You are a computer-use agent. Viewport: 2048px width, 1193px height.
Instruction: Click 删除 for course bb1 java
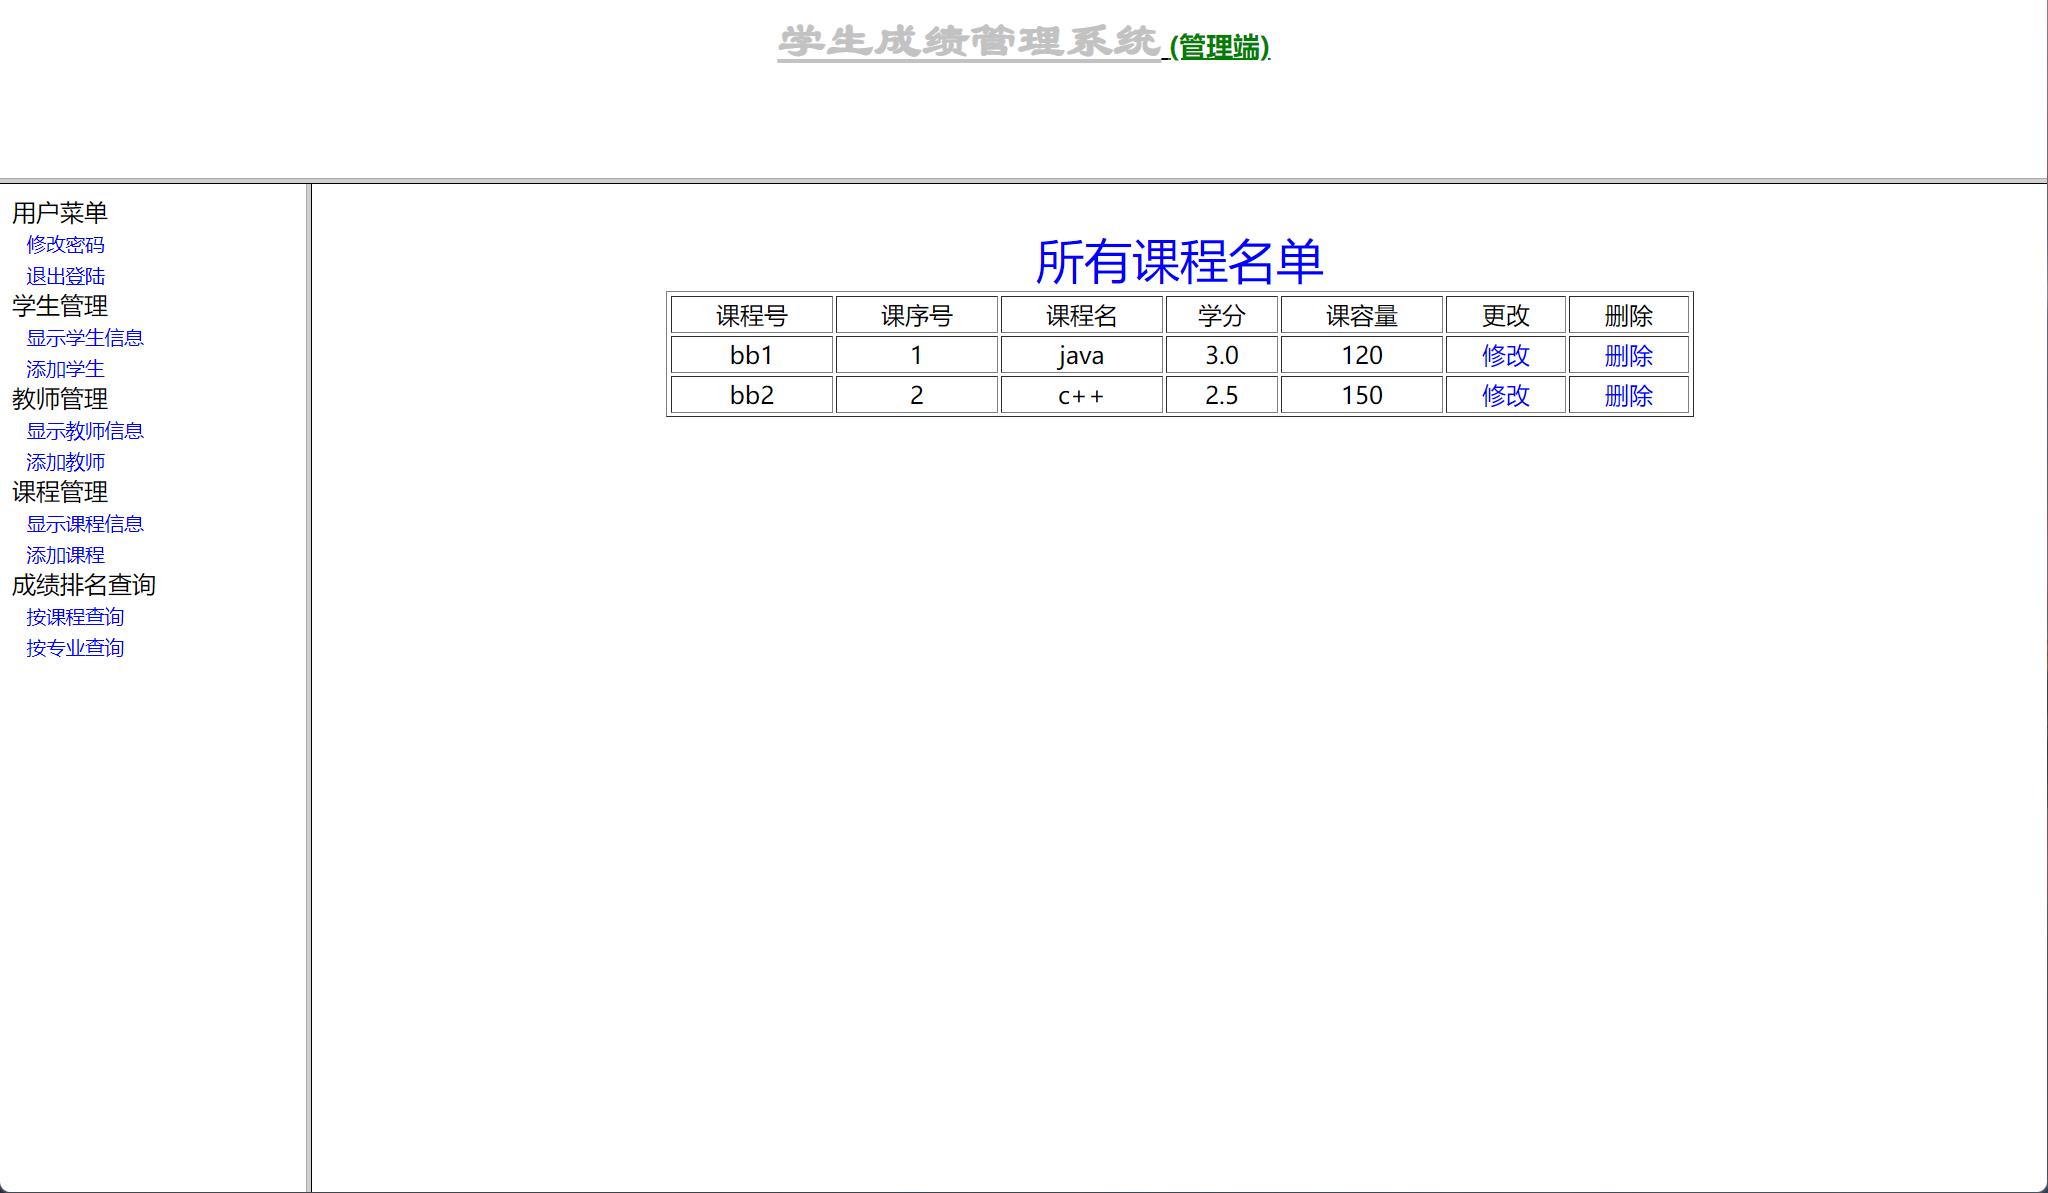pyautogui.click(x=1628, y=355)
